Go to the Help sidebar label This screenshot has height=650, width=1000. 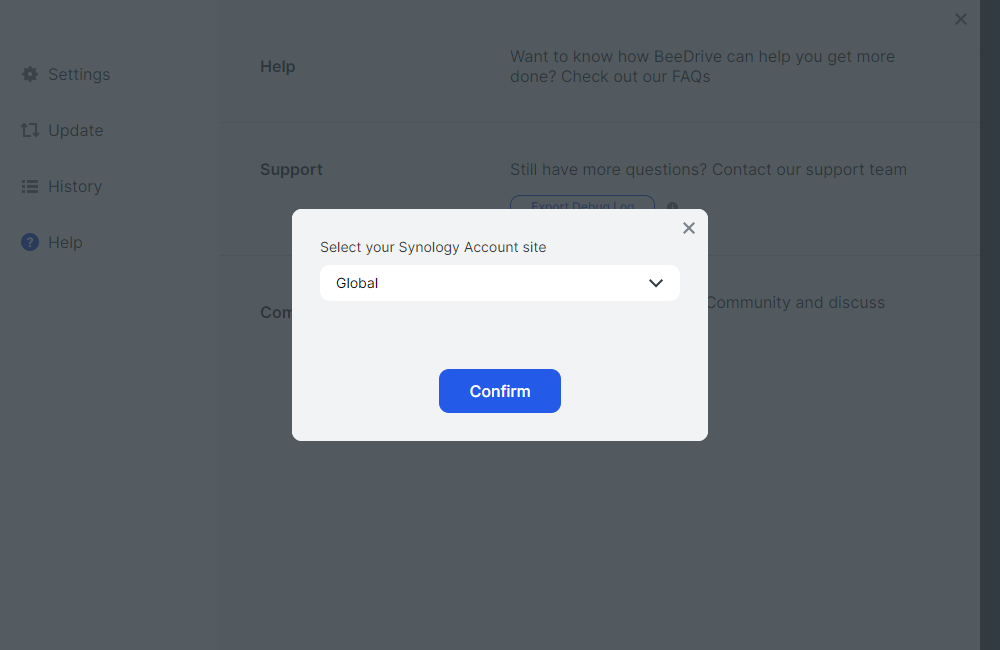(x=65, y=242)
